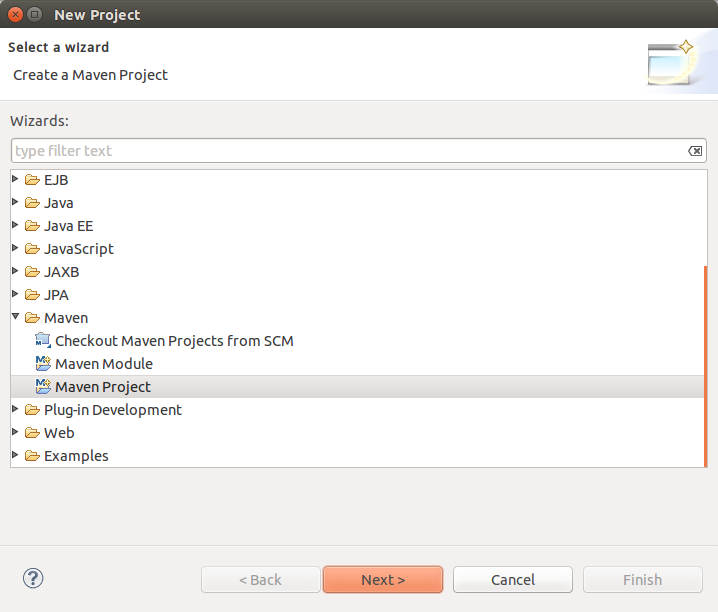Viewport: 718px width, 612px height.
Task: Collapse the Maven category
Action: coord(16,316)
